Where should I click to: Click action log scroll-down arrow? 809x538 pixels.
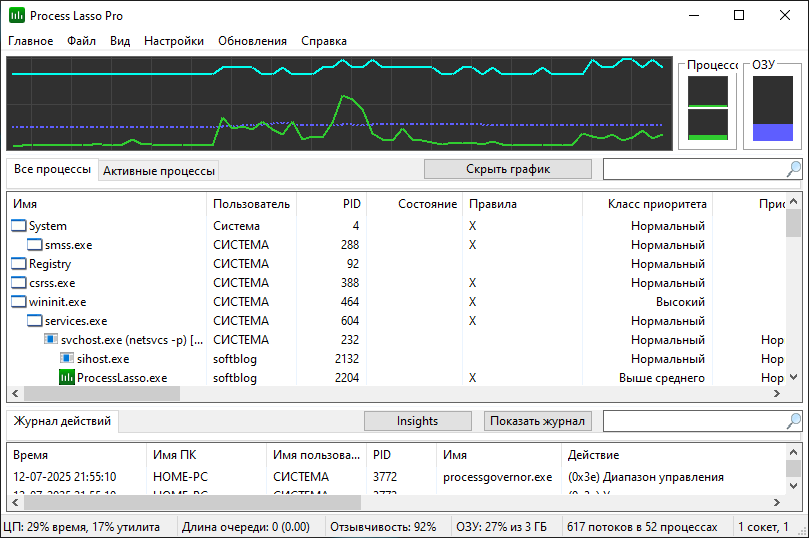point(794,485)
